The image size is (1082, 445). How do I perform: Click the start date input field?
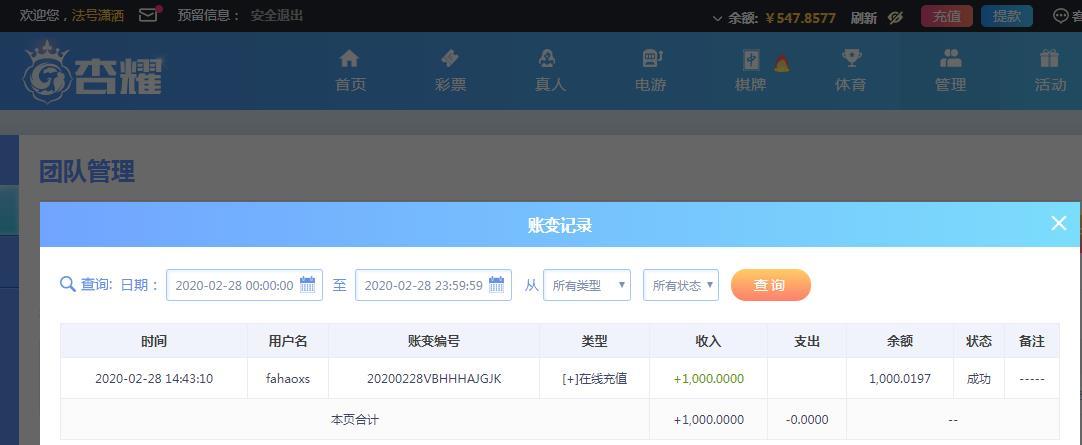click(244, 285)
